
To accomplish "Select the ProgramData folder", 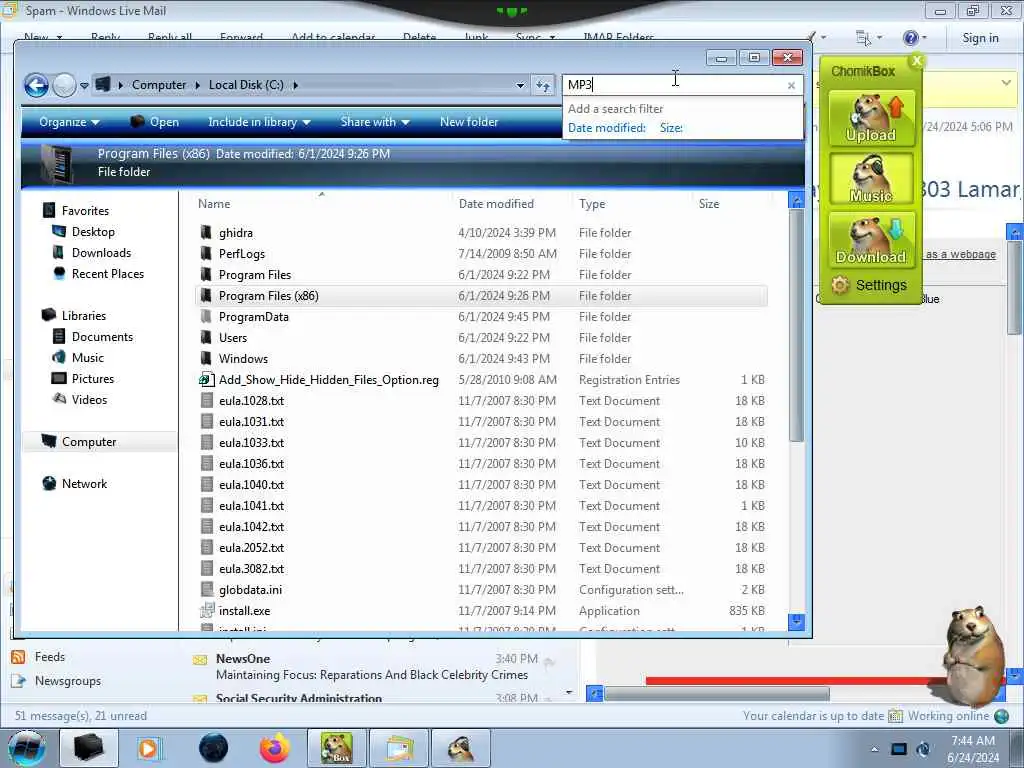I will pyautogui.click(x=253, y=317).
